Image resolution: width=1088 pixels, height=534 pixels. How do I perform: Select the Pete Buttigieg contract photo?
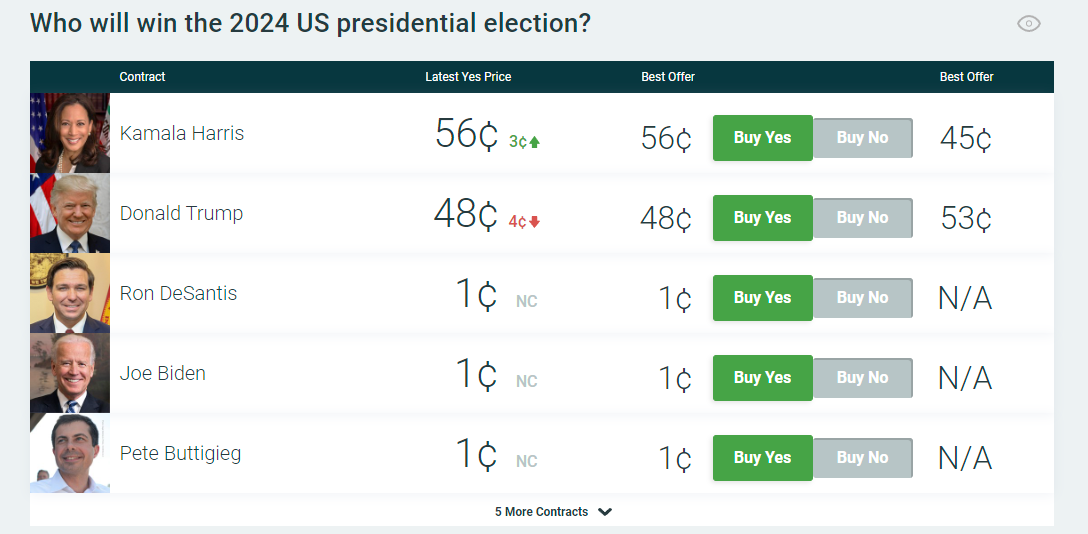coord(70,454)
